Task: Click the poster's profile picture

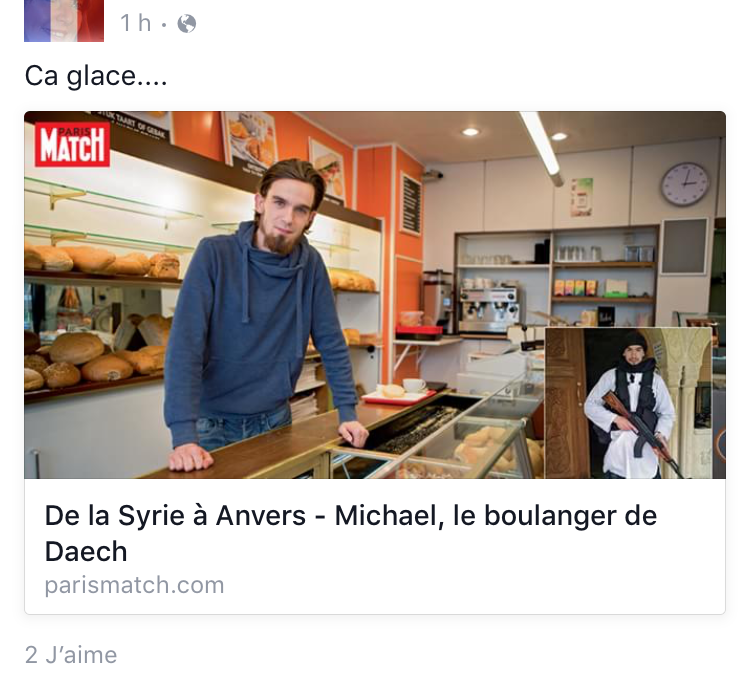Action: pos(64,21)
